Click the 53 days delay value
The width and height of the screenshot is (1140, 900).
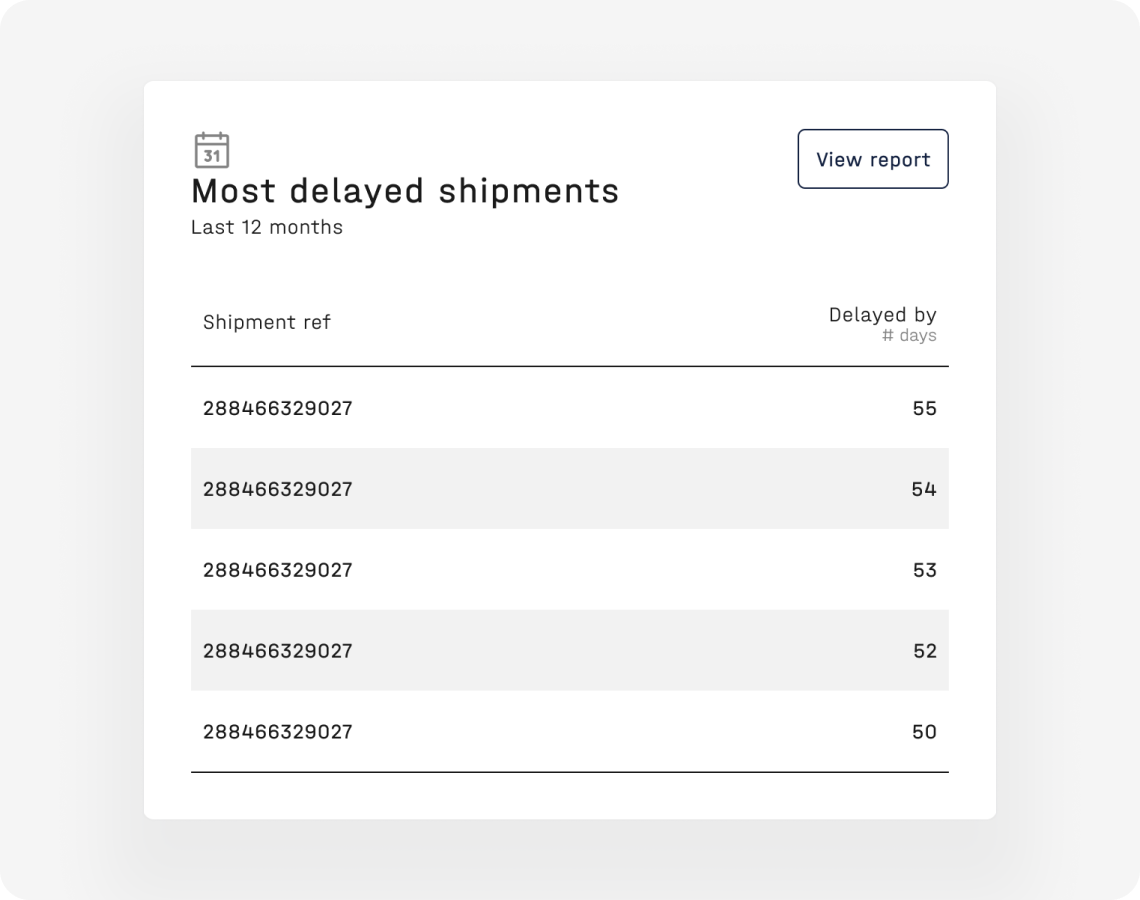click(924, 569)
